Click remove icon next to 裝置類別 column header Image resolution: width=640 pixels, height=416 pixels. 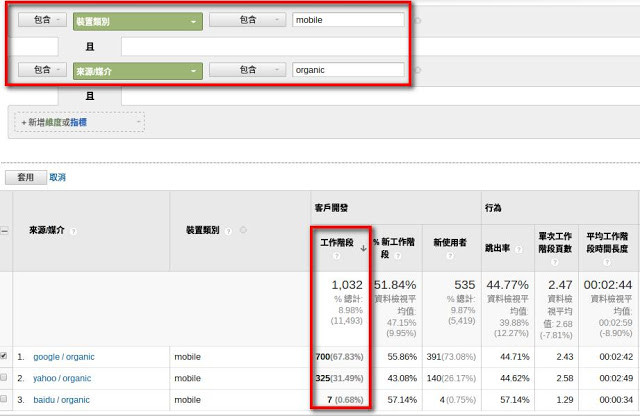pyautogui.click(x=243, y=229)
